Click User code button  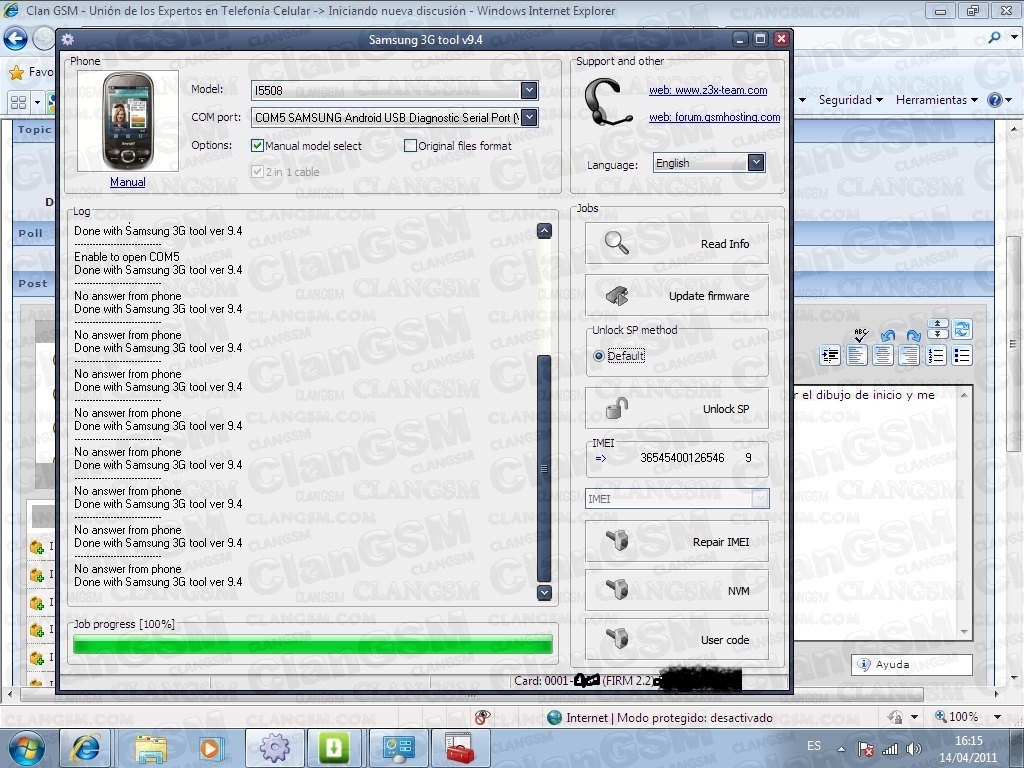(x=677, y=639)
